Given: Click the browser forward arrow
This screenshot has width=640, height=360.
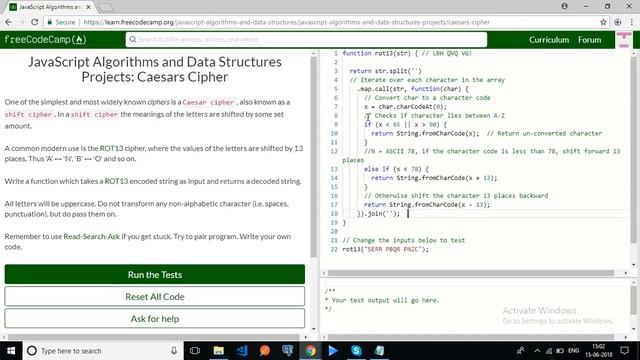Looking at the screenshot, I should point(22,22).
